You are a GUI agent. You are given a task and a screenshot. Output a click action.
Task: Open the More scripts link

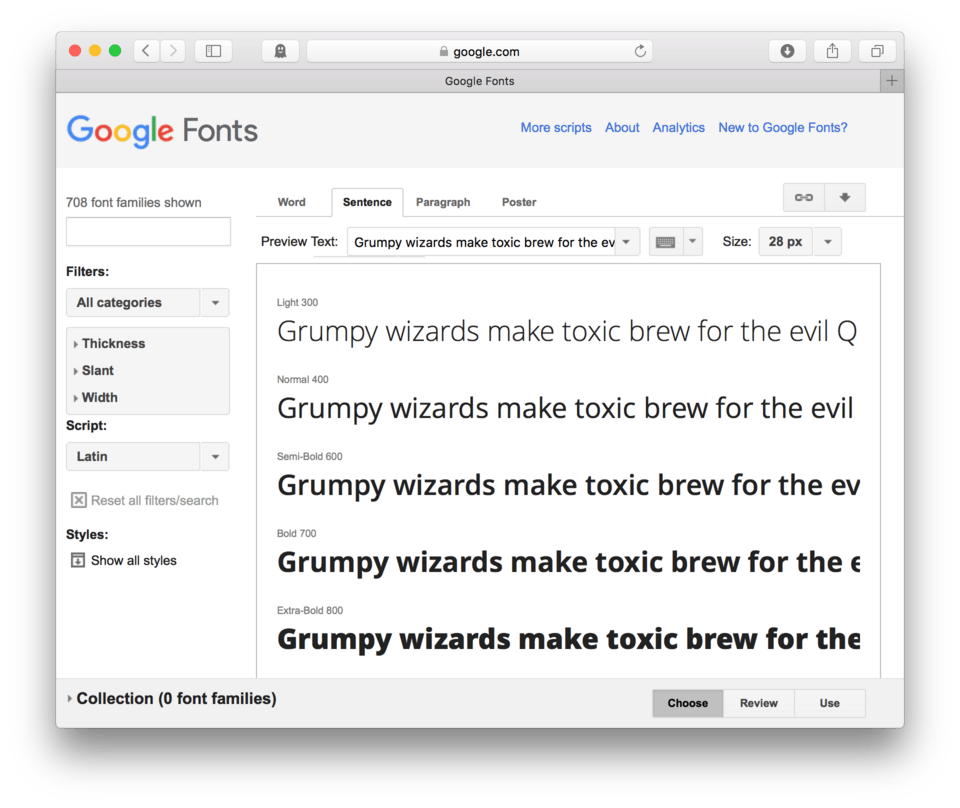click(556, 127)
